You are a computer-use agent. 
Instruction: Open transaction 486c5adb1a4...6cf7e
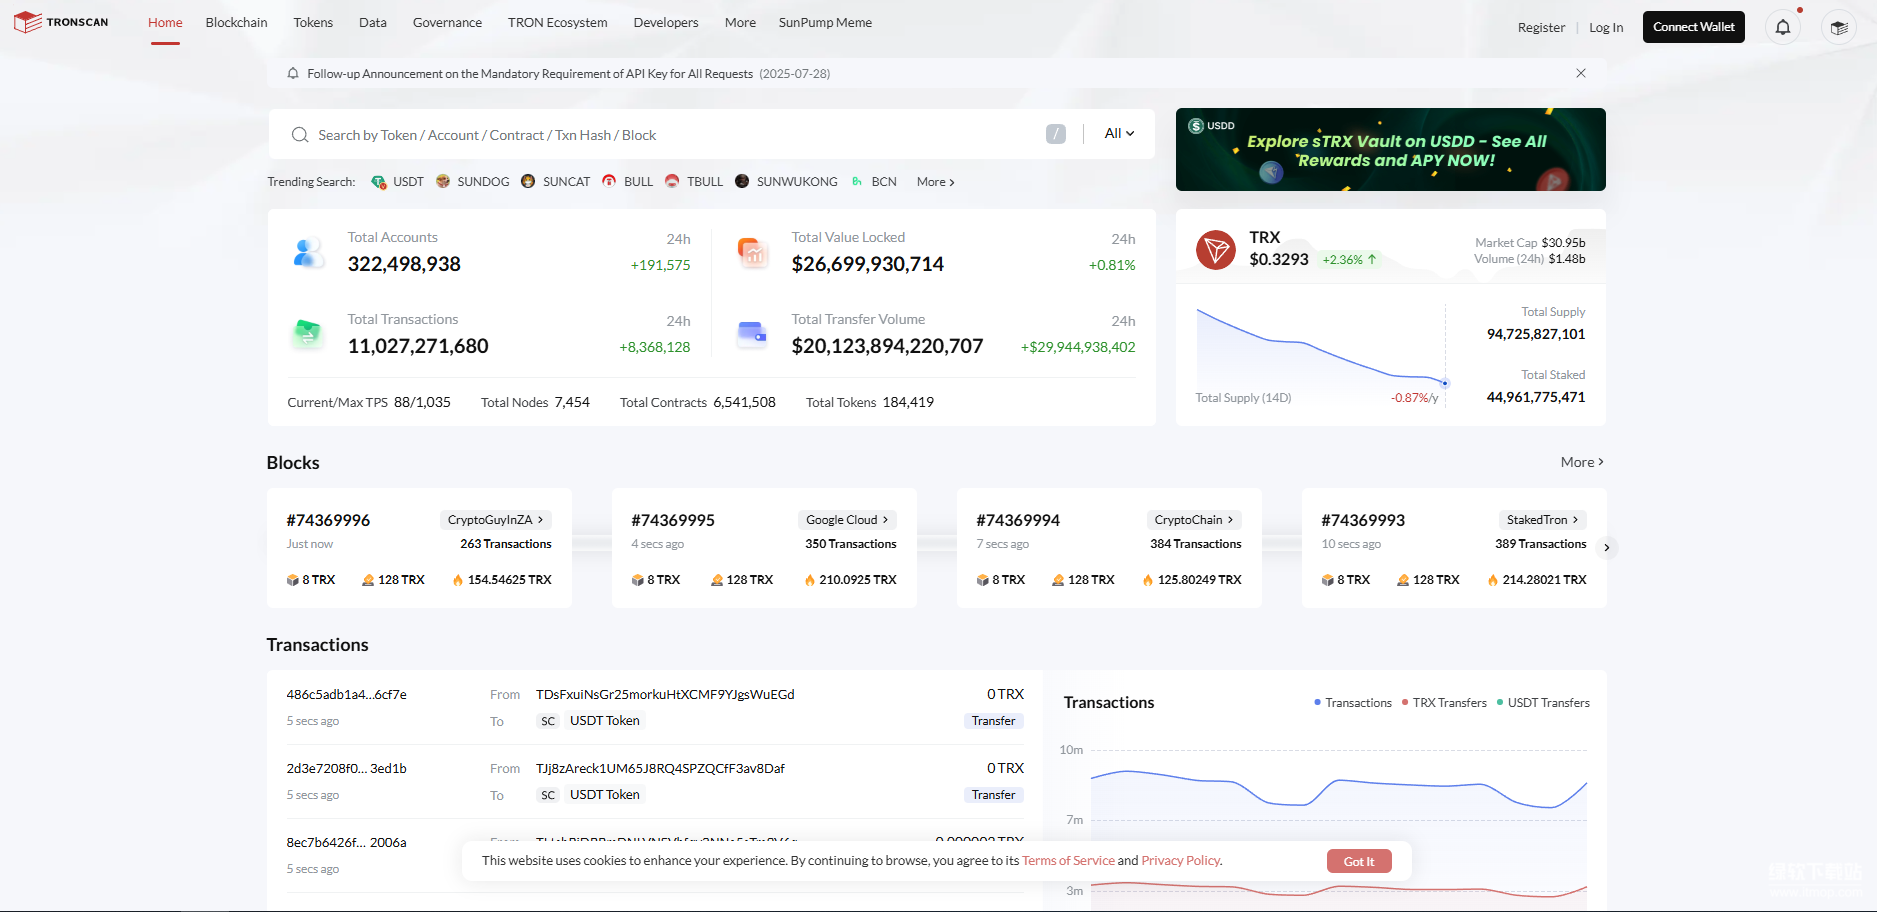[346, 694]
